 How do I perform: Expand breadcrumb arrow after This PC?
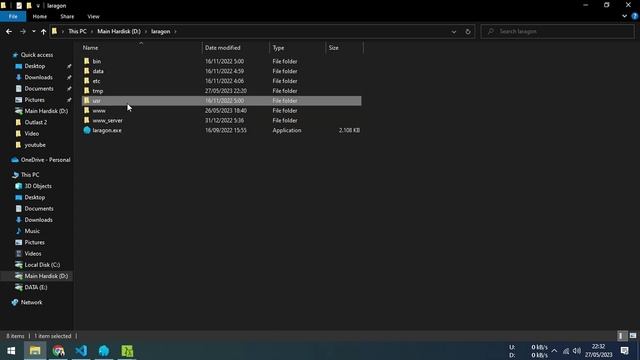click(x=92, y=31)
